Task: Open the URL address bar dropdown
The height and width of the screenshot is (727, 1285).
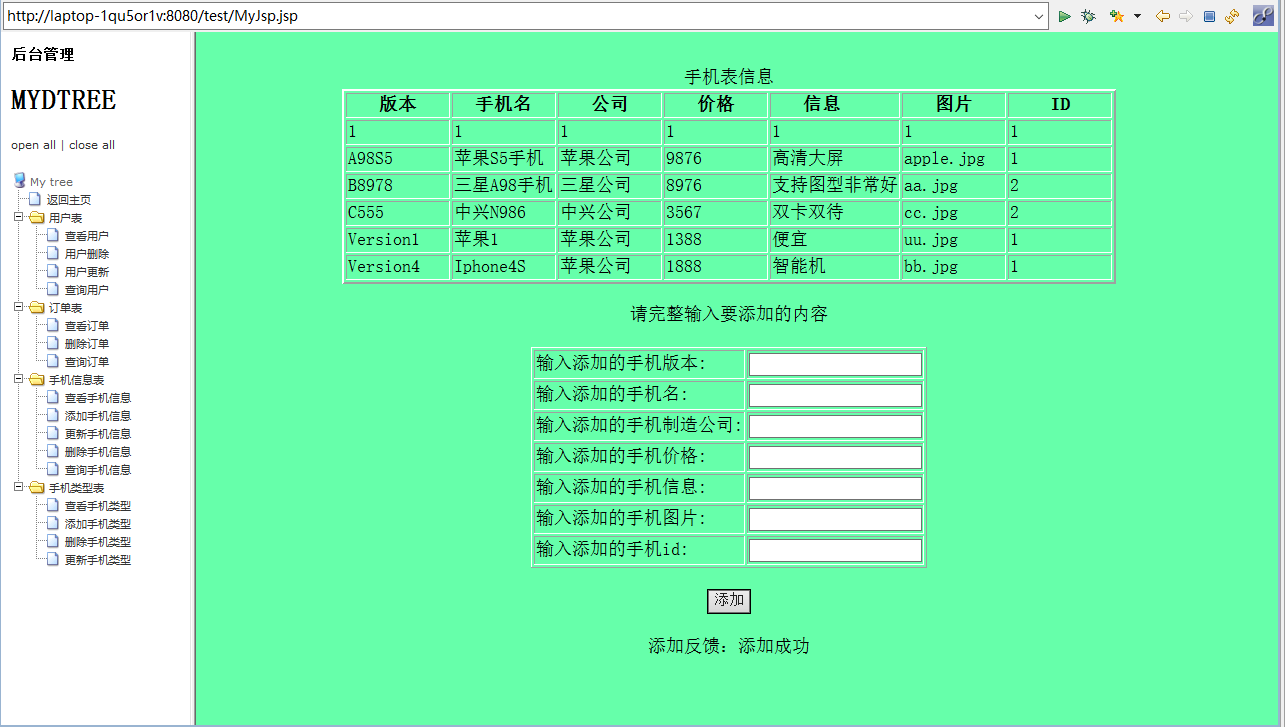Action: click(1039, 16)
